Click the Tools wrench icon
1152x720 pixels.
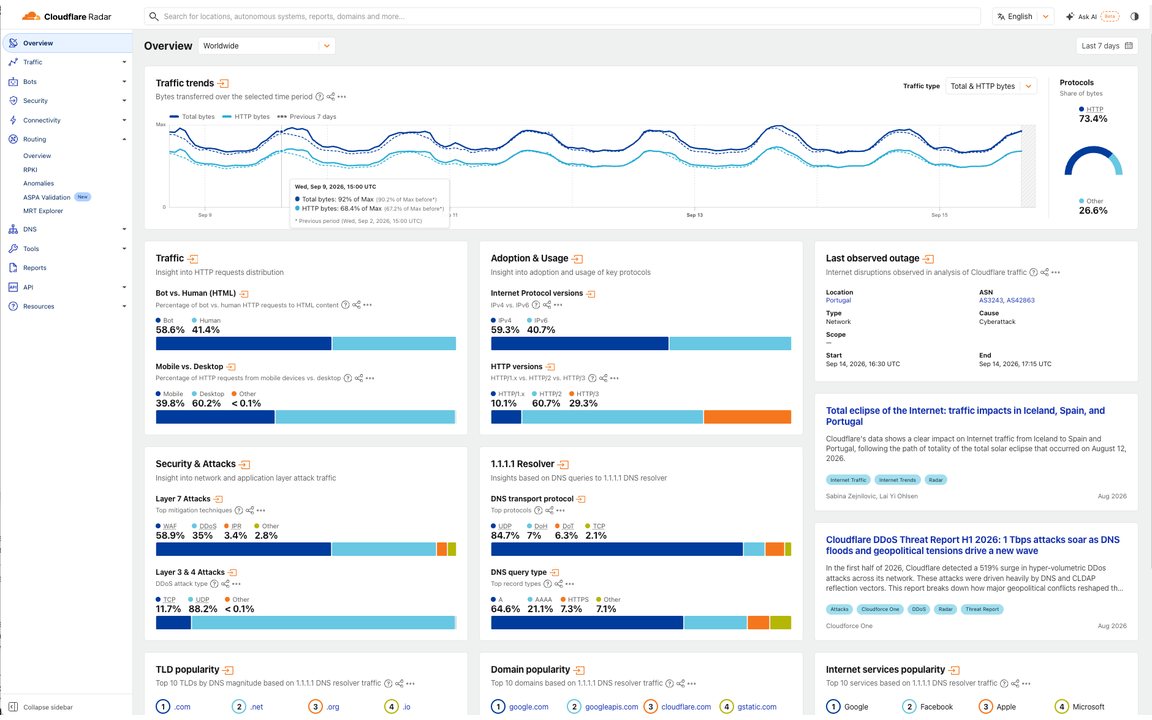point(12,248)
